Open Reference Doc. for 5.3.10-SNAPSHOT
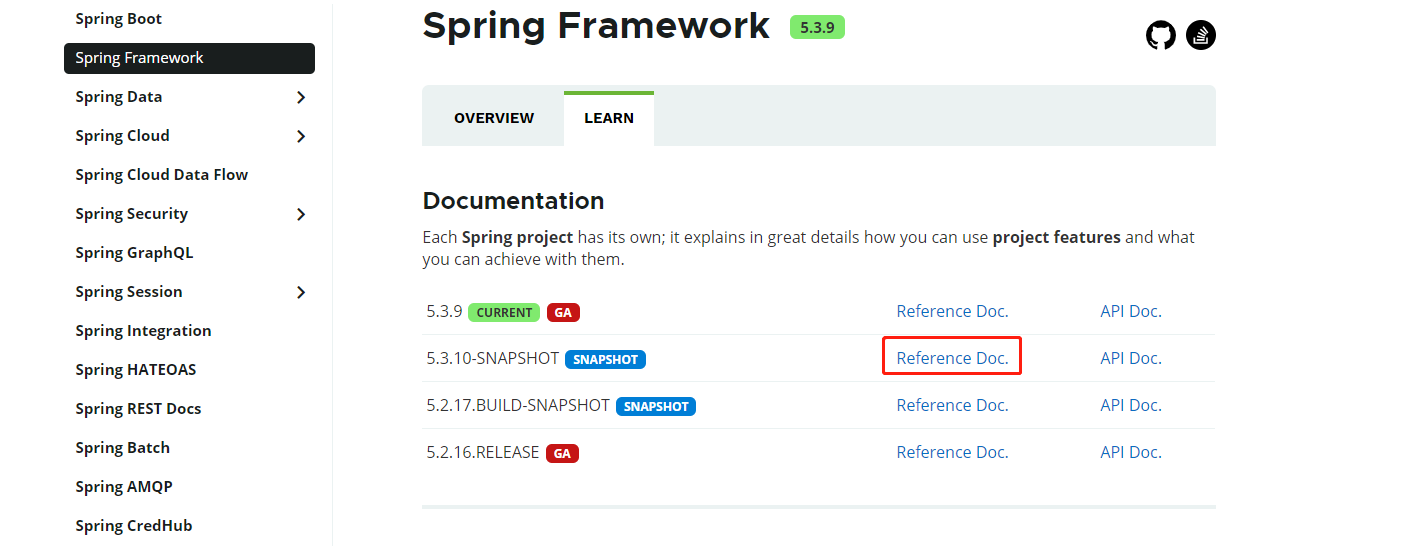This screenshot has width=1420, height=546. tap(952, 358)
